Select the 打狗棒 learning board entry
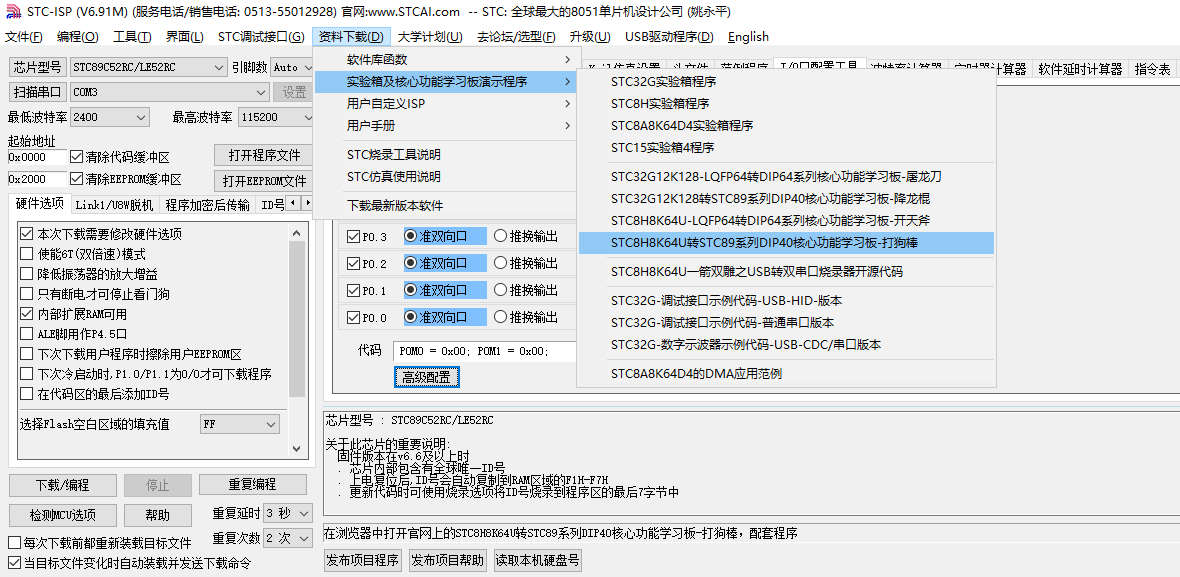Image resolution: width=1180 pixels, height=577 pixels. pyautogui.click(x=786, y=243)
